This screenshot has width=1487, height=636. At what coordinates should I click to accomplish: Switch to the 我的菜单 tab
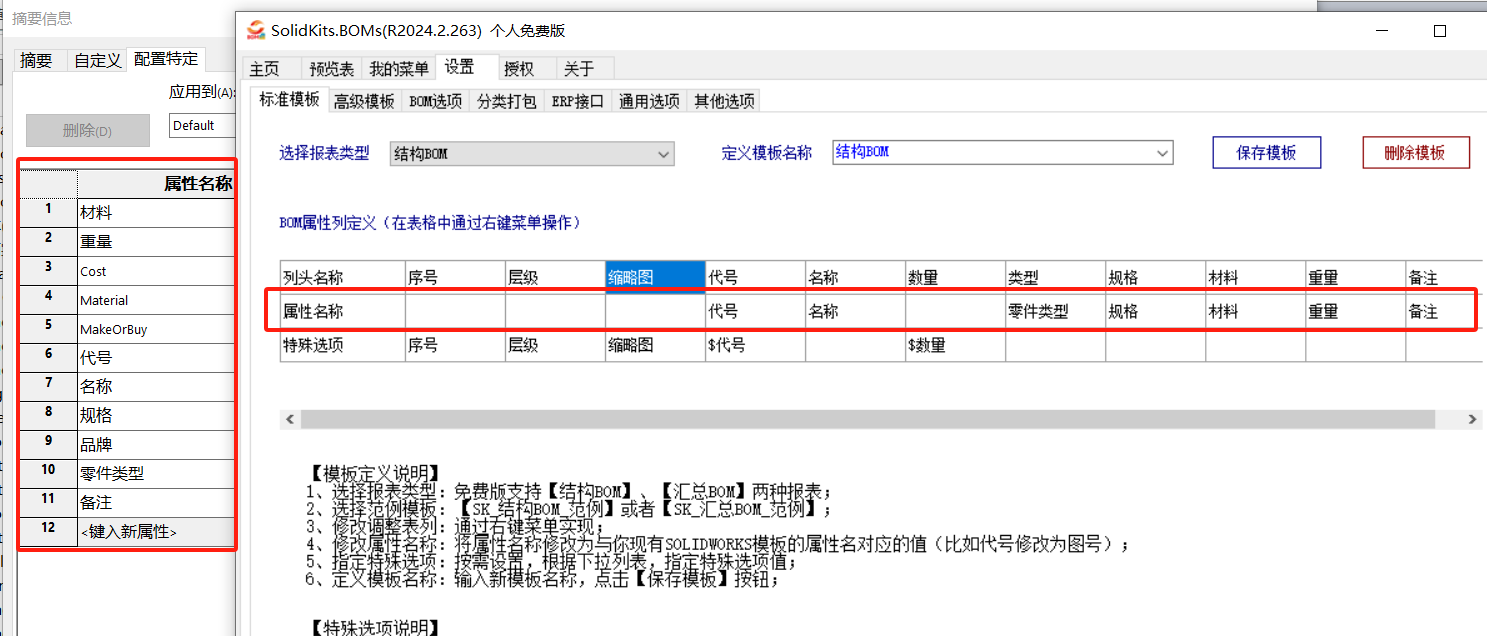pyautogui.click(x=398, y=68)
